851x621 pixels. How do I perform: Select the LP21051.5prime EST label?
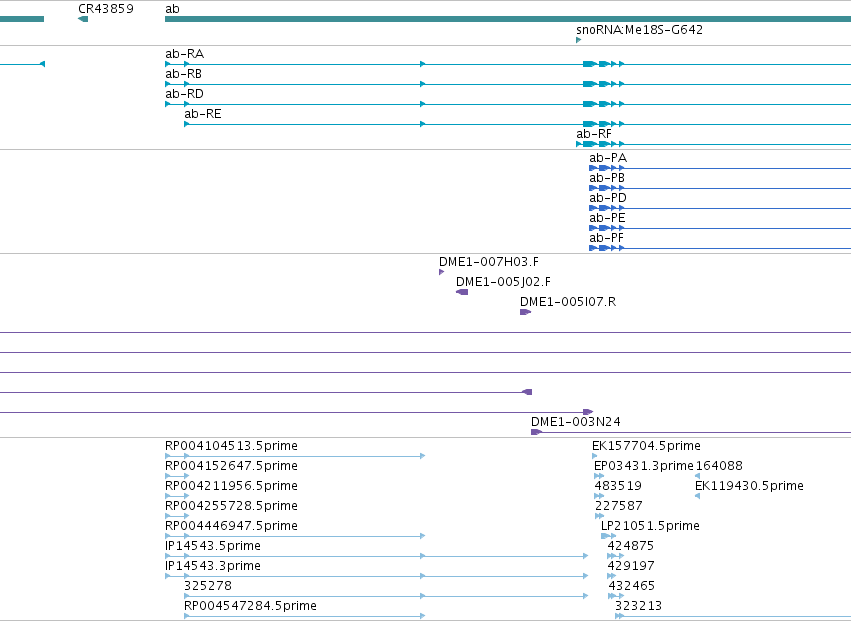click(x=650, y=527)
